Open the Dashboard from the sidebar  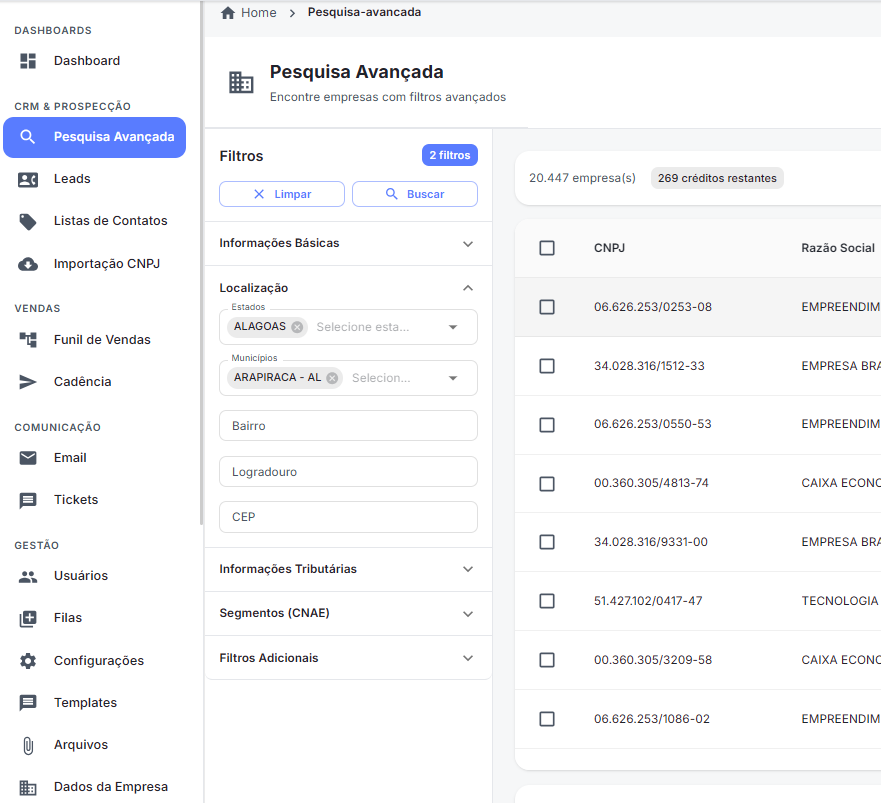86,60
